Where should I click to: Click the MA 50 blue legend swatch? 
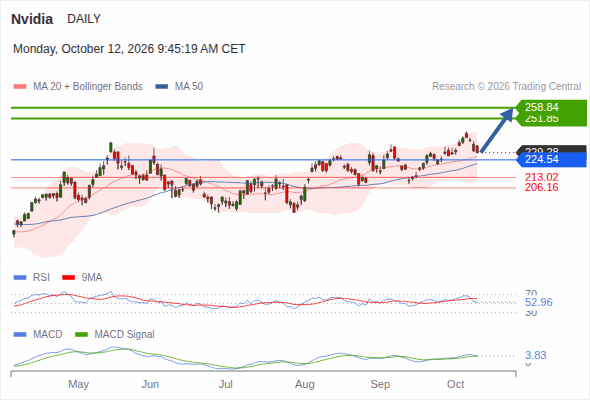pyautogui.click(x=161, y=87)
